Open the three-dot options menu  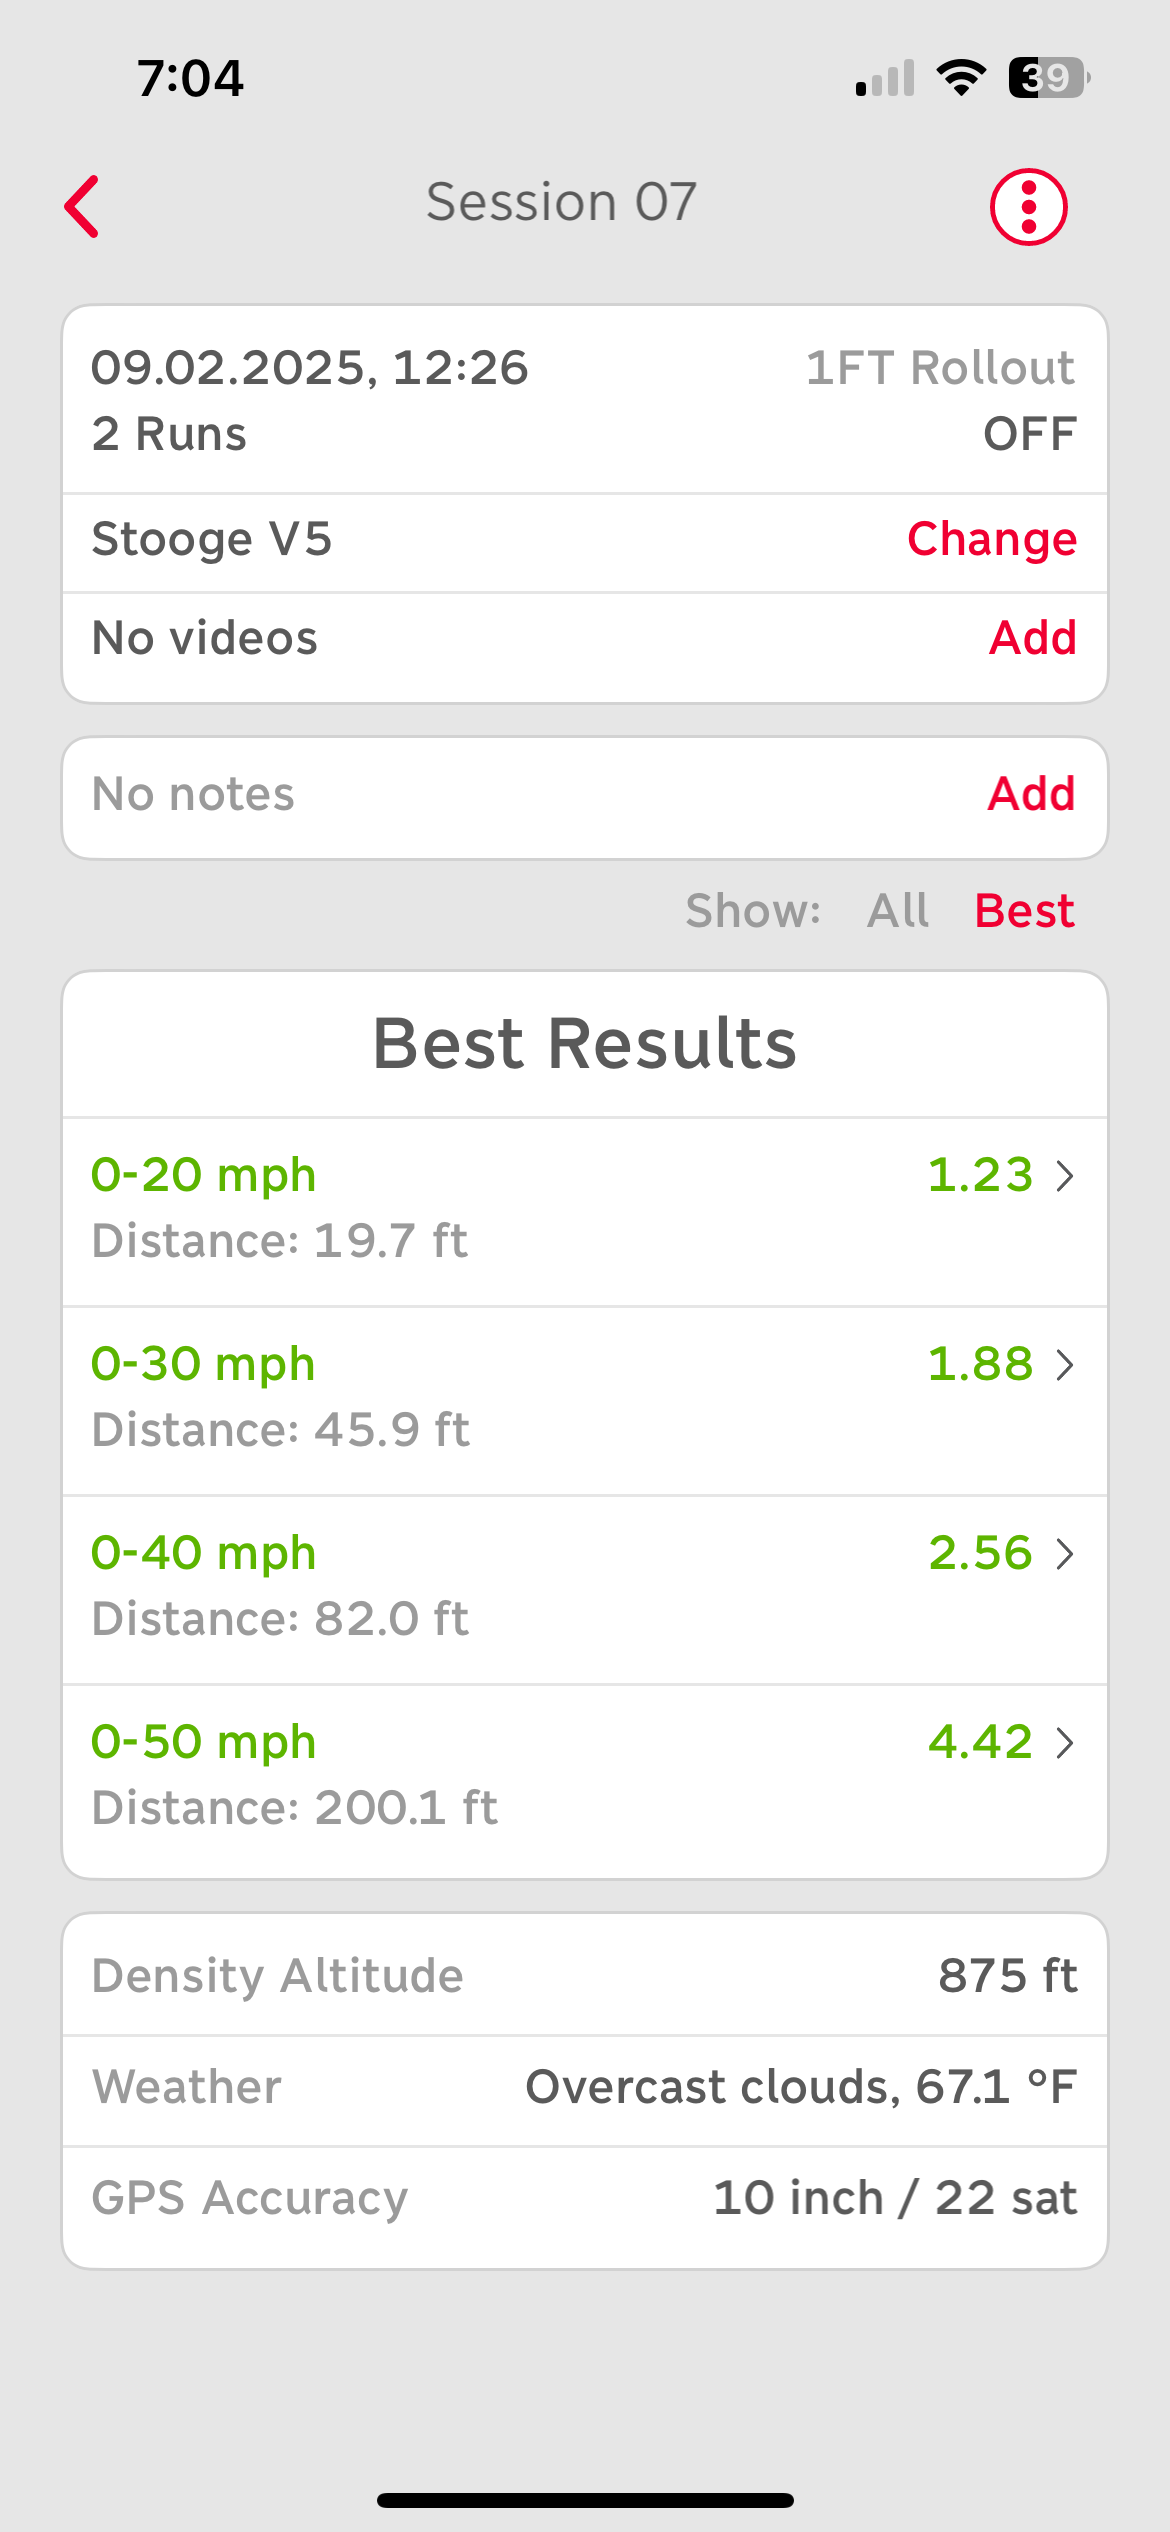tap(1028, 207)
